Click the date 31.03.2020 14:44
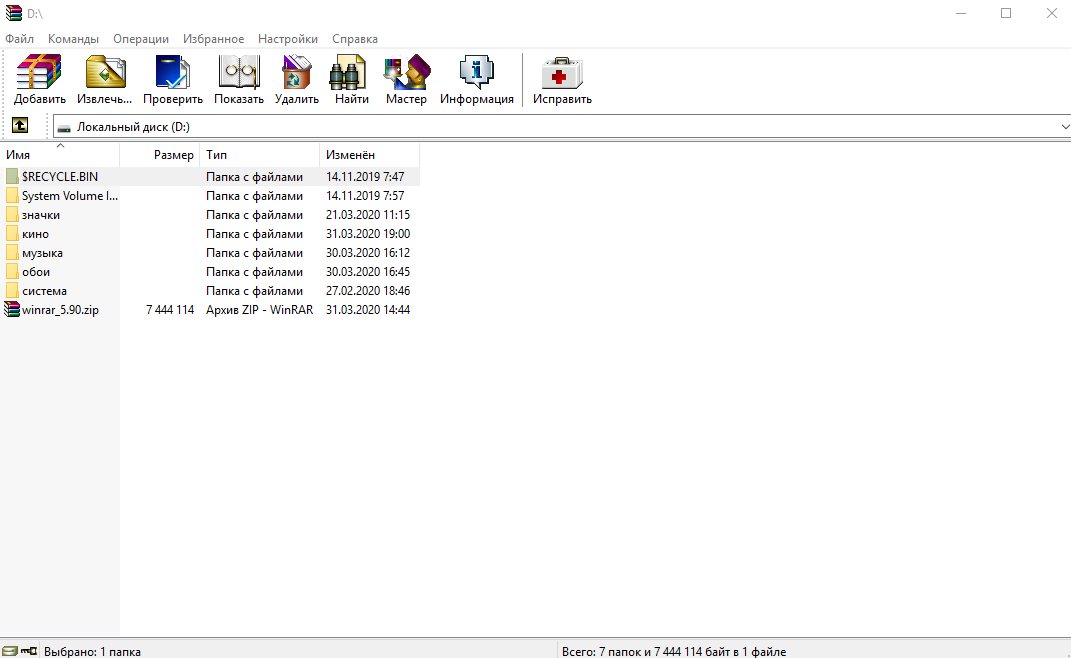1071x658 pixels. tap(368, 310)
